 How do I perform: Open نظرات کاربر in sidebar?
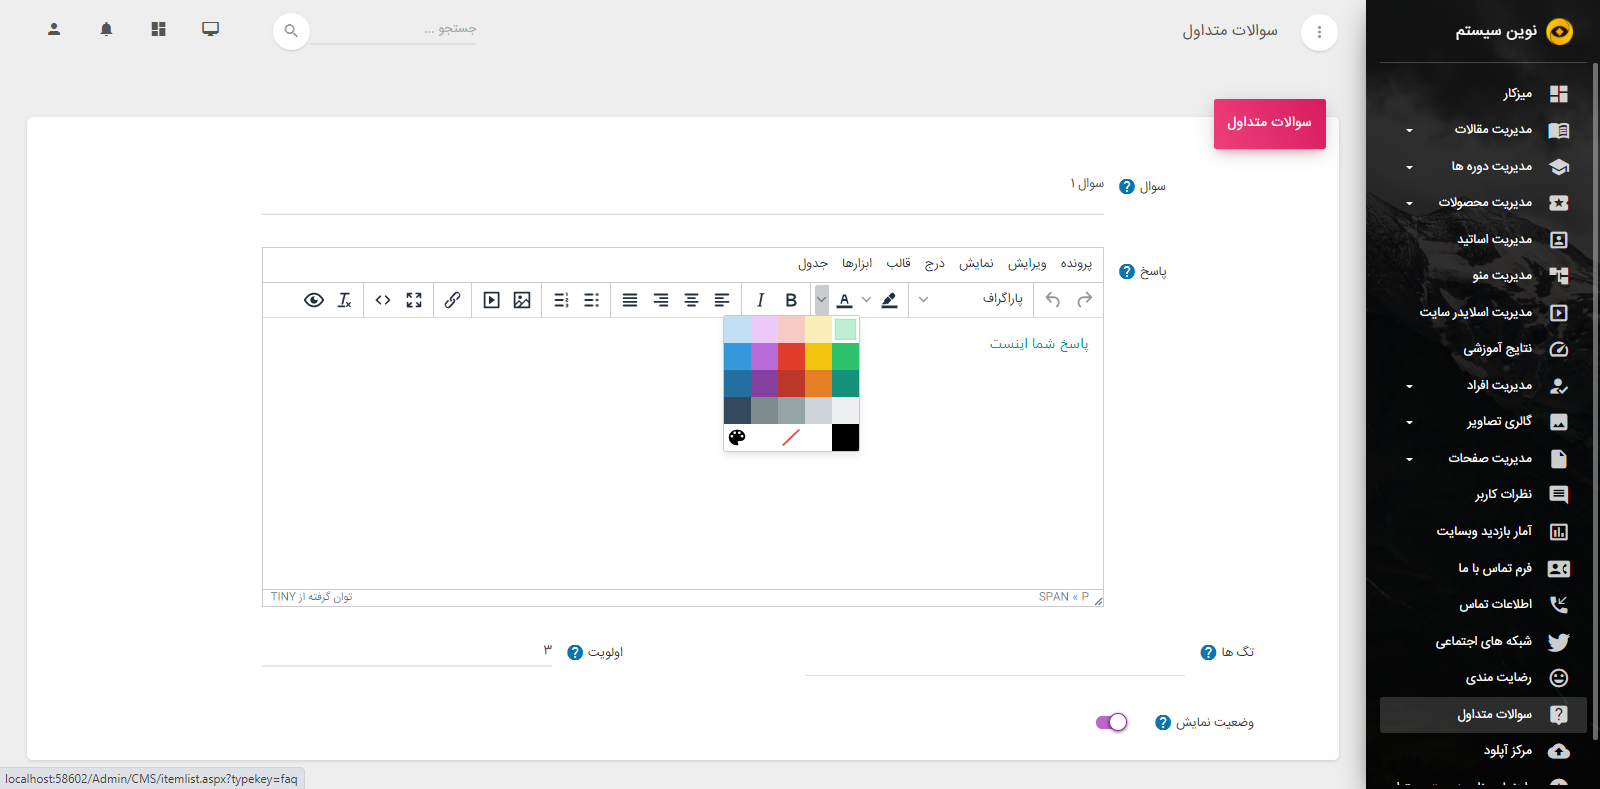pos(1483,495)
